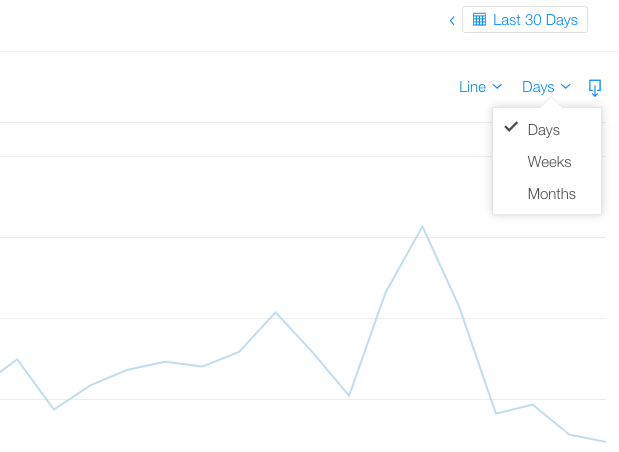
Task: Click the Last 30 Days text
Action: coord(535,20)
